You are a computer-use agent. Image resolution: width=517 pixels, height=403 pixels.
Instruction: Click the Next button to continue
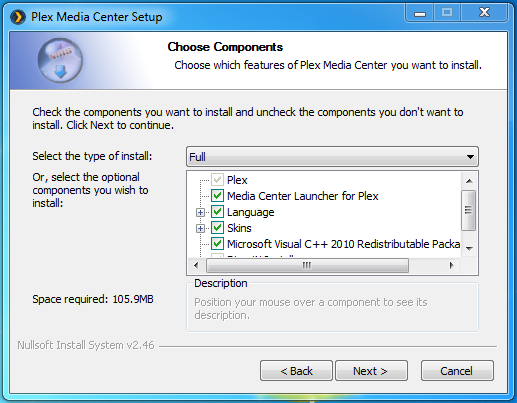371,370
